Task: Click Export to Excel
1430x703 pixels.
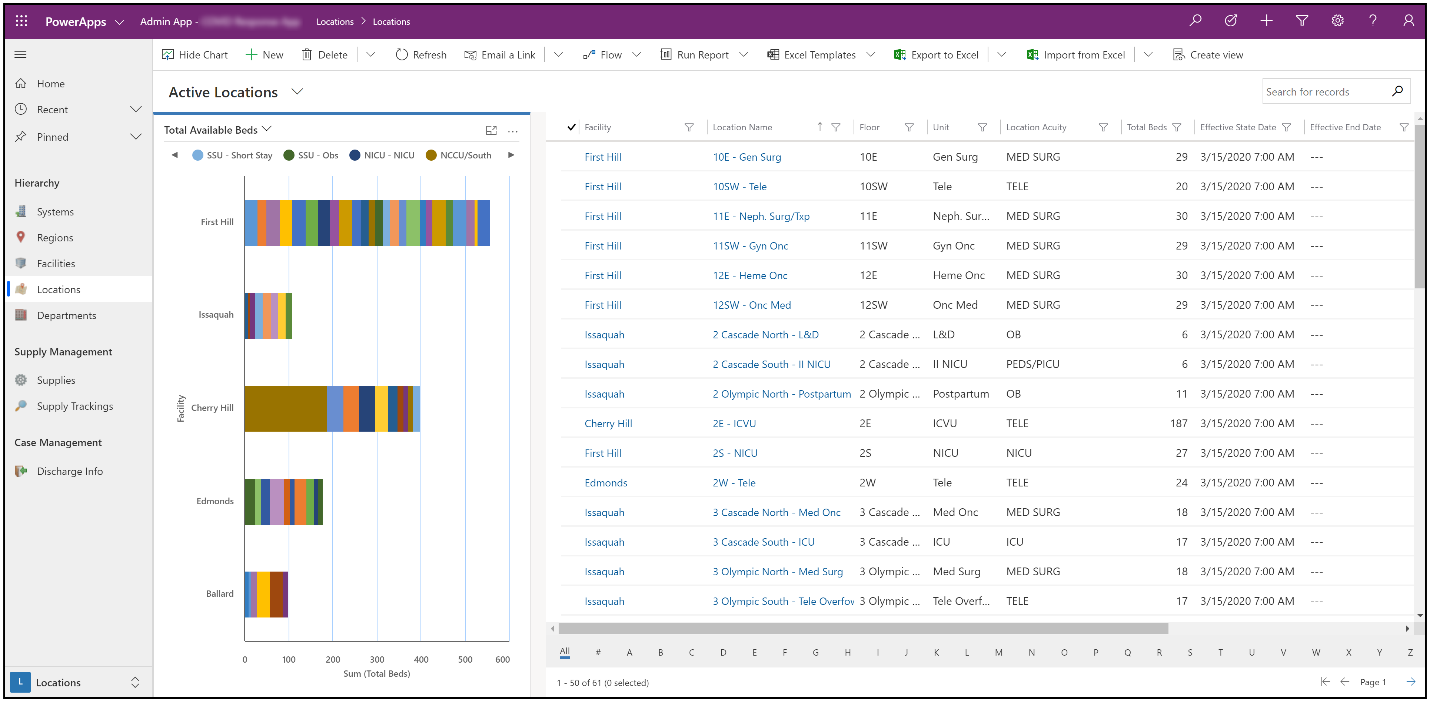Action: pos(936,55)
